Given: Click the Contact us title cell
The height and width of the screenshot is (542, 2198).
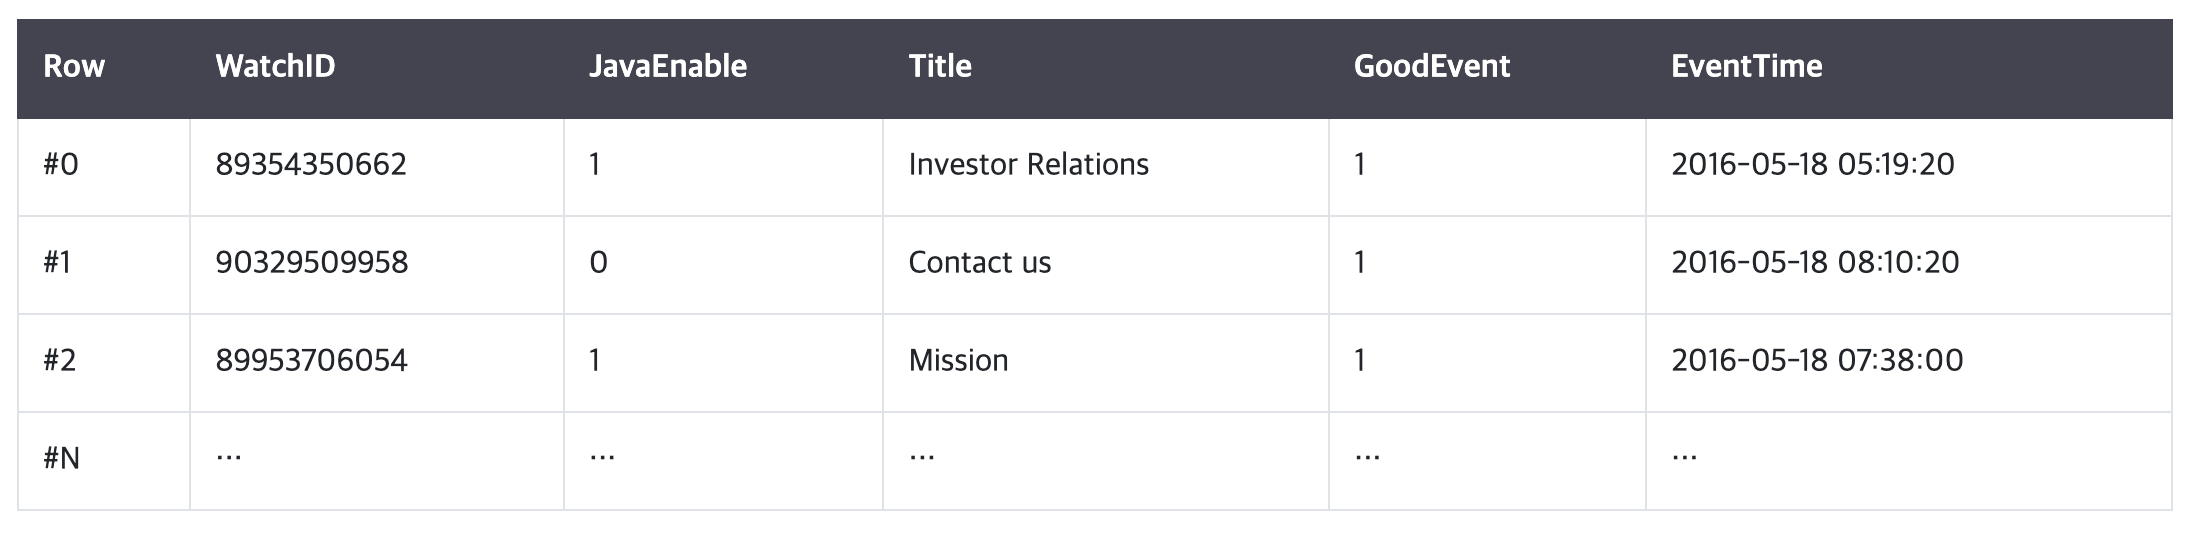Looking at the screenshot, I should (979, 263).
